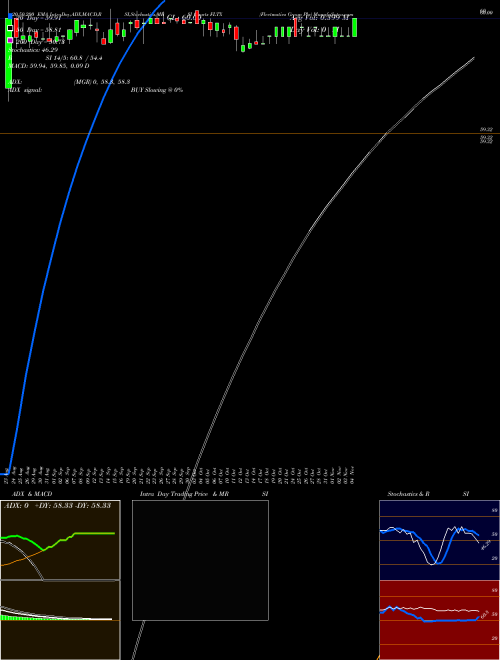
Task: Open the ADX chart with green line
Action: click(x=60, y=540)
